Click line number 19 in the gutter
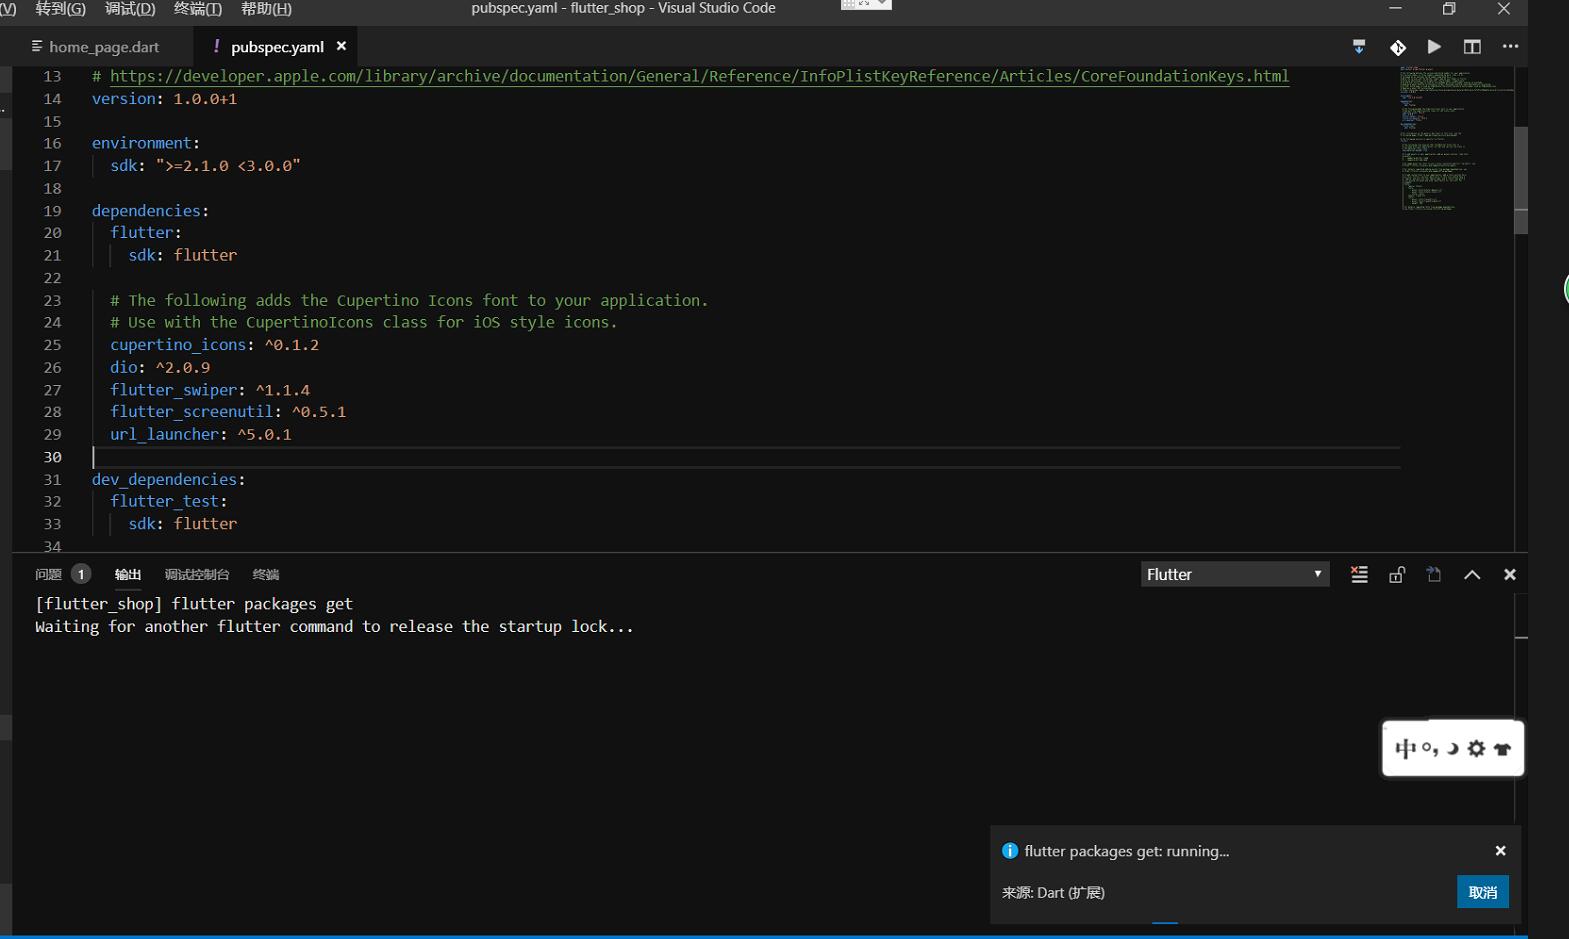 click(52, 211)
